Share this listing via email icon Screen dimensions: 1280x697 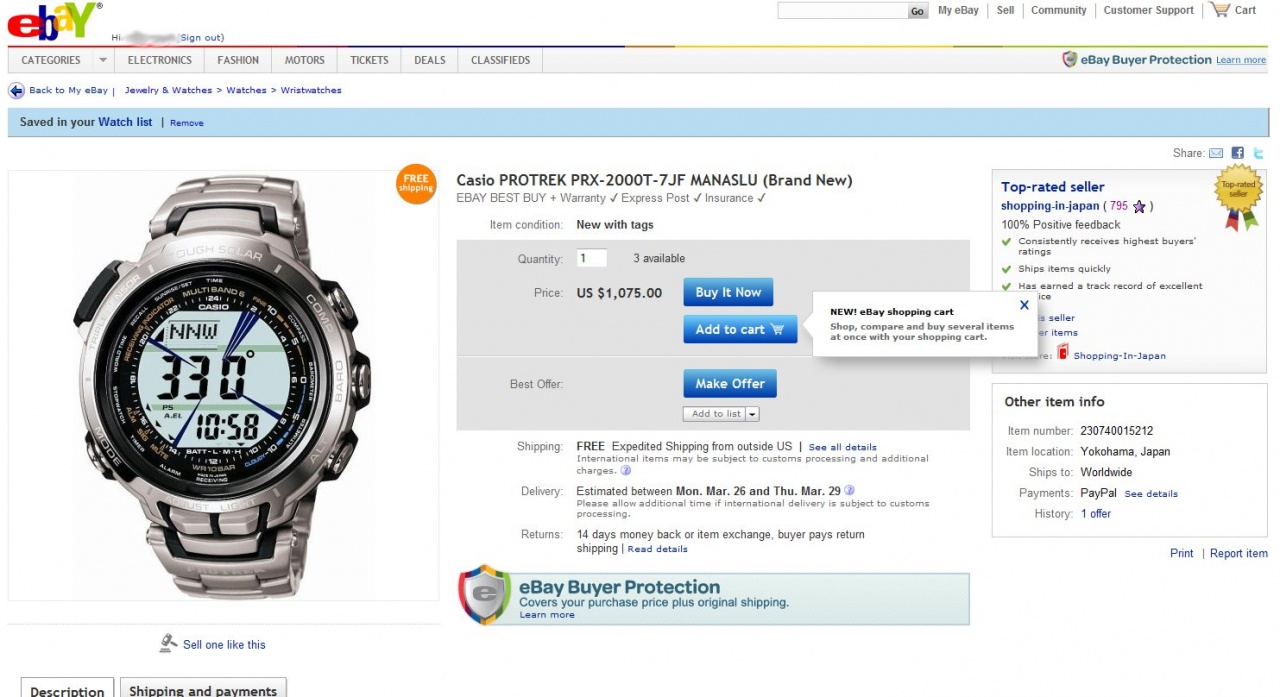click(x=1216, y=153)
